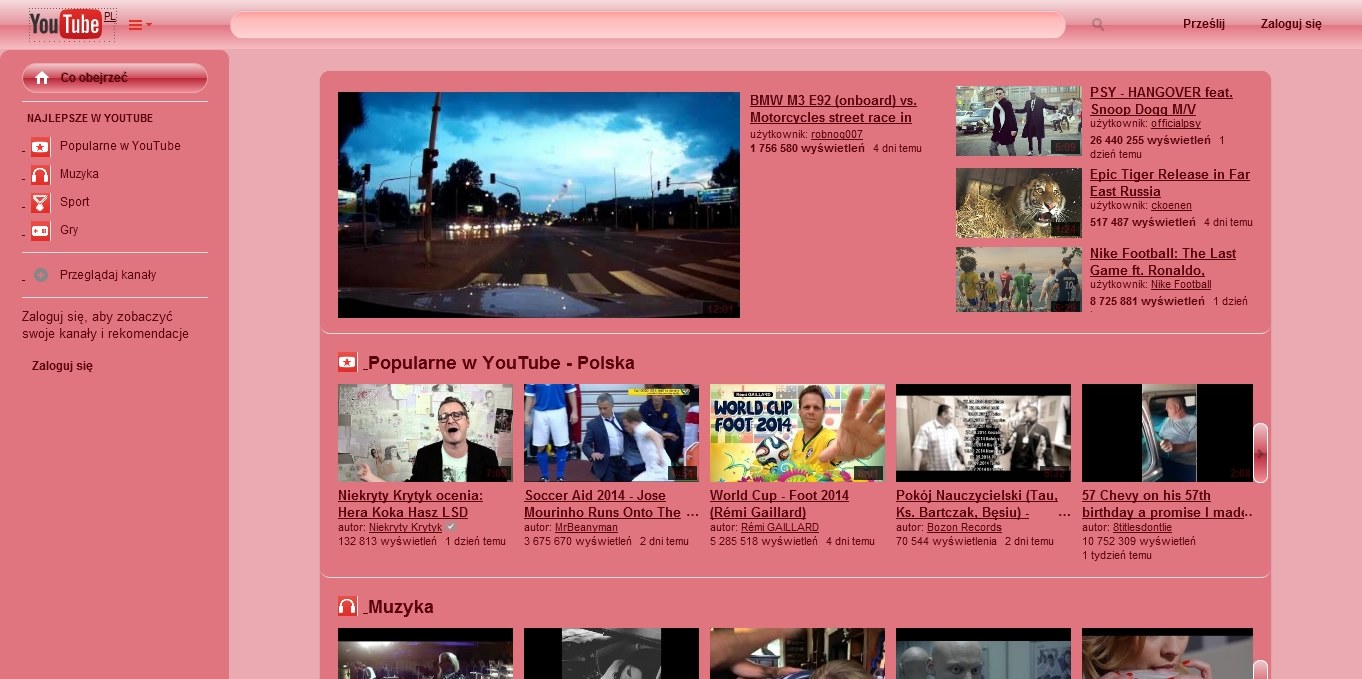
Task: Open the guide menu hamburger icon
Action: point(133,25)
